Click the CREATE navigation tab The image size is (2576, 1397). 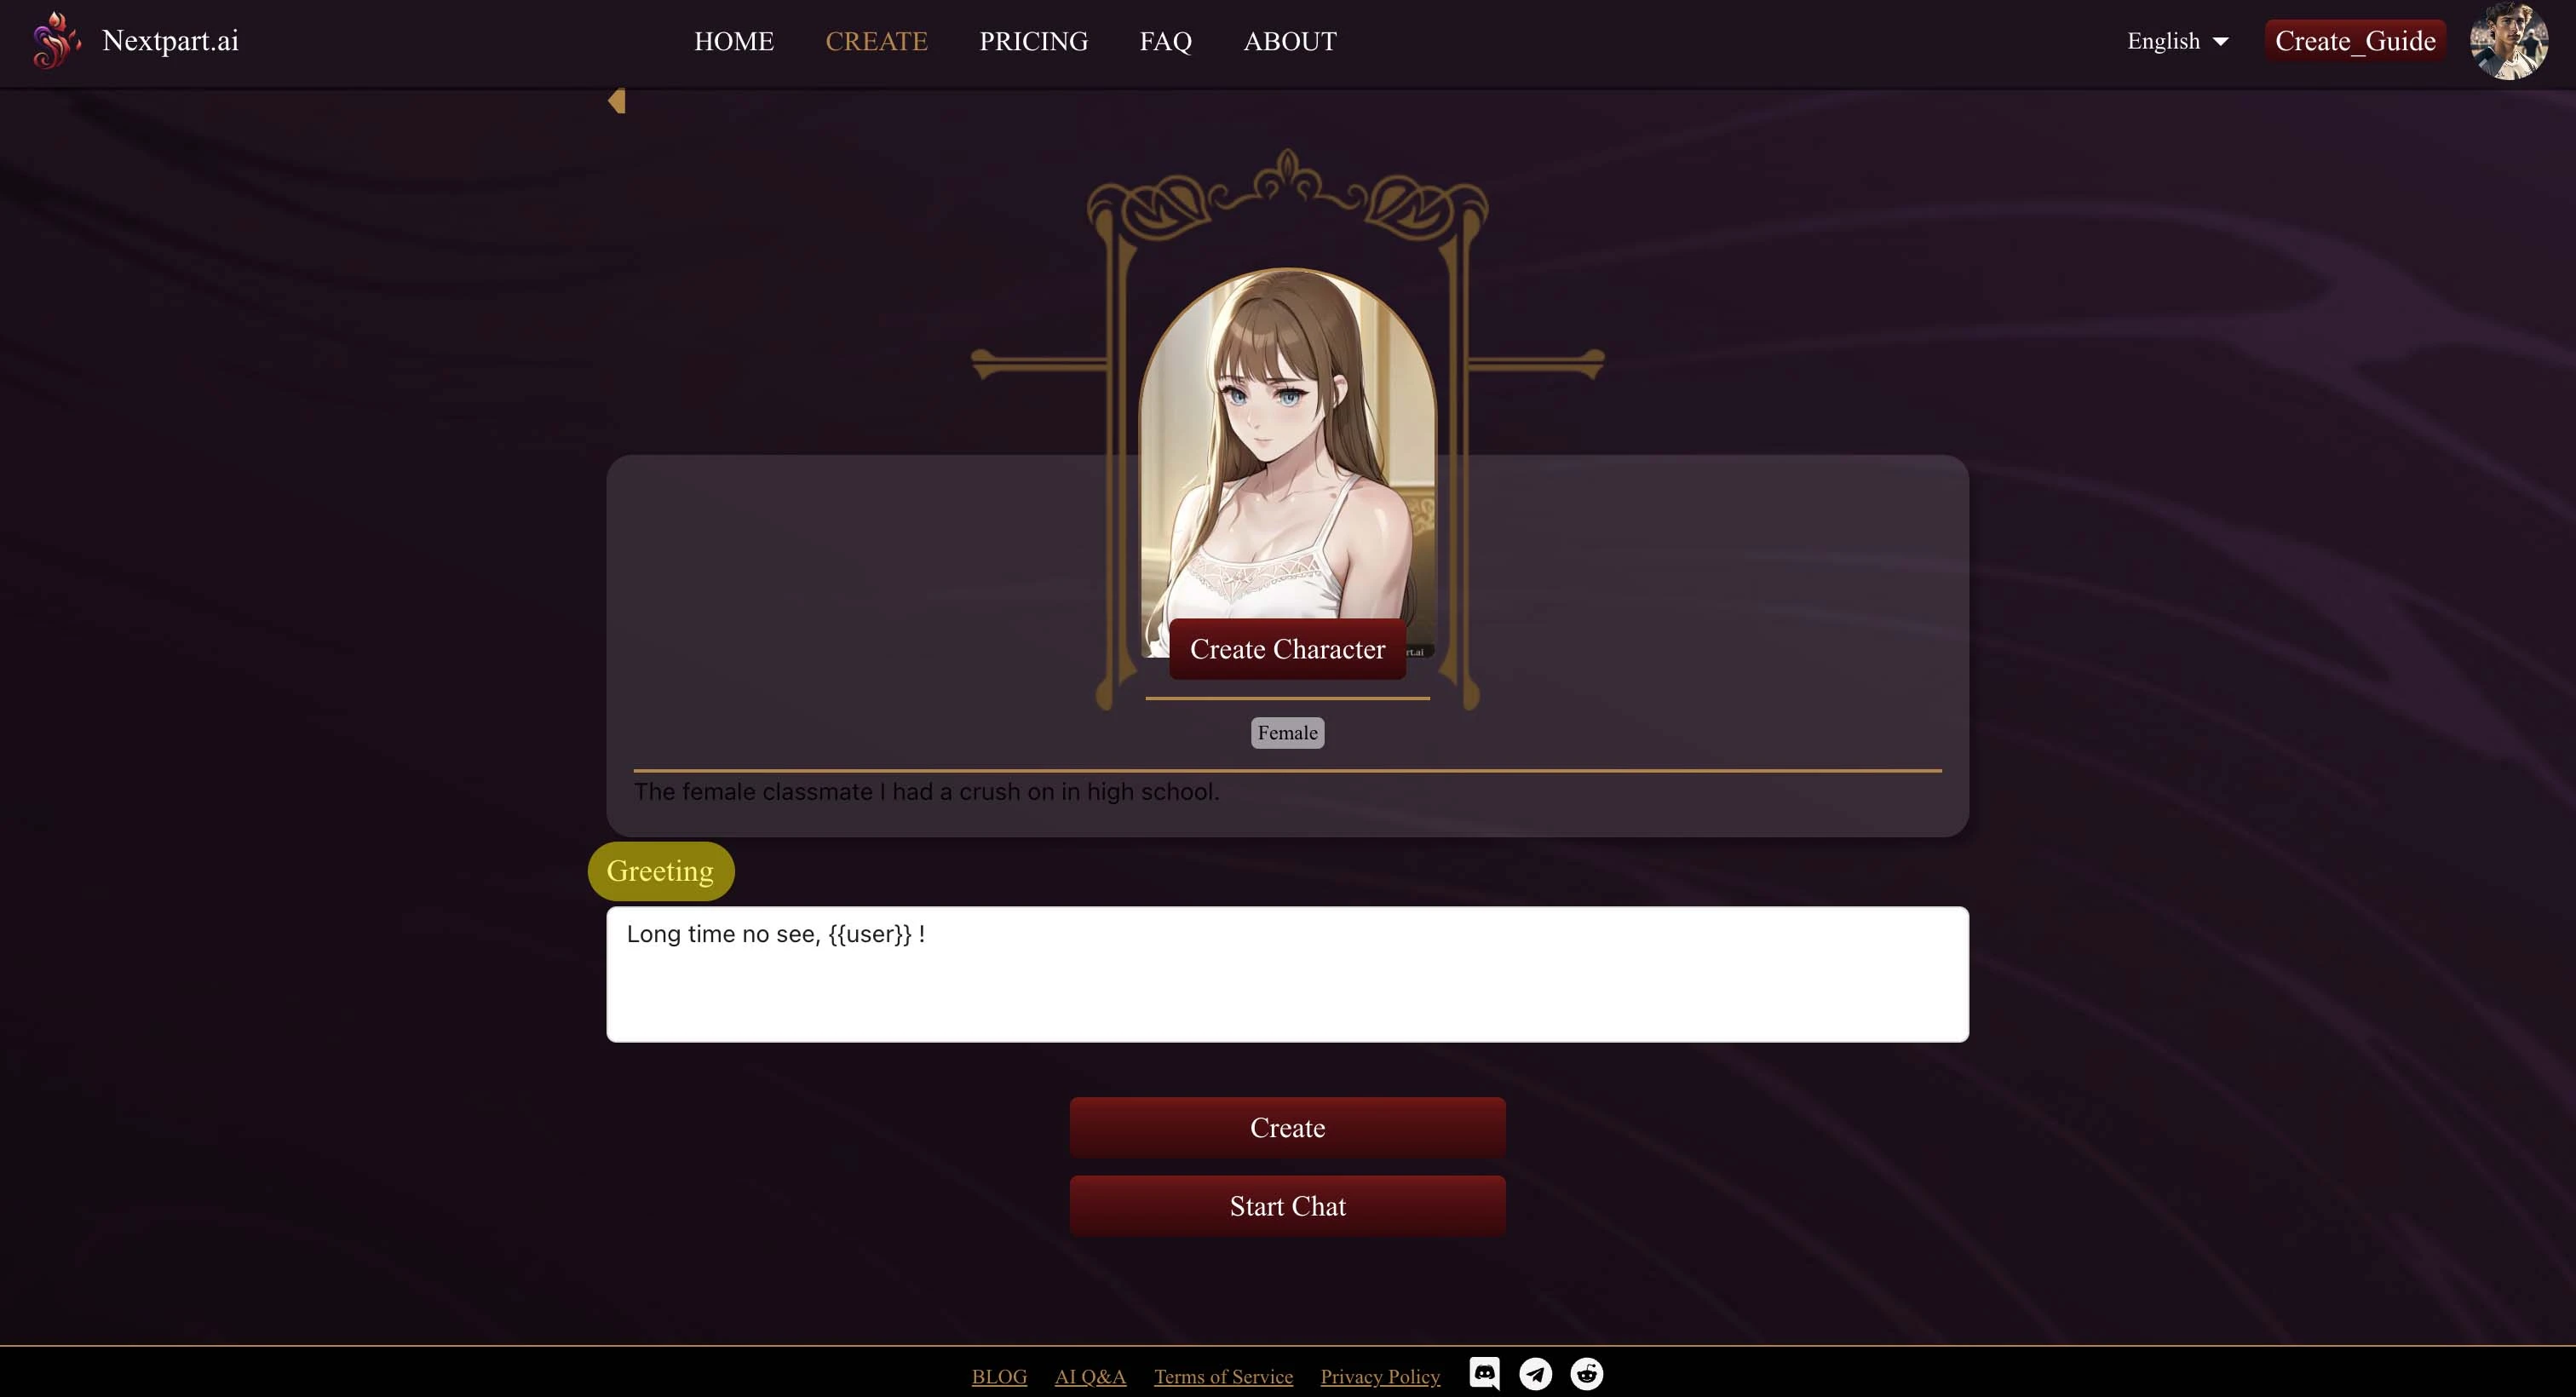[877, 41]
